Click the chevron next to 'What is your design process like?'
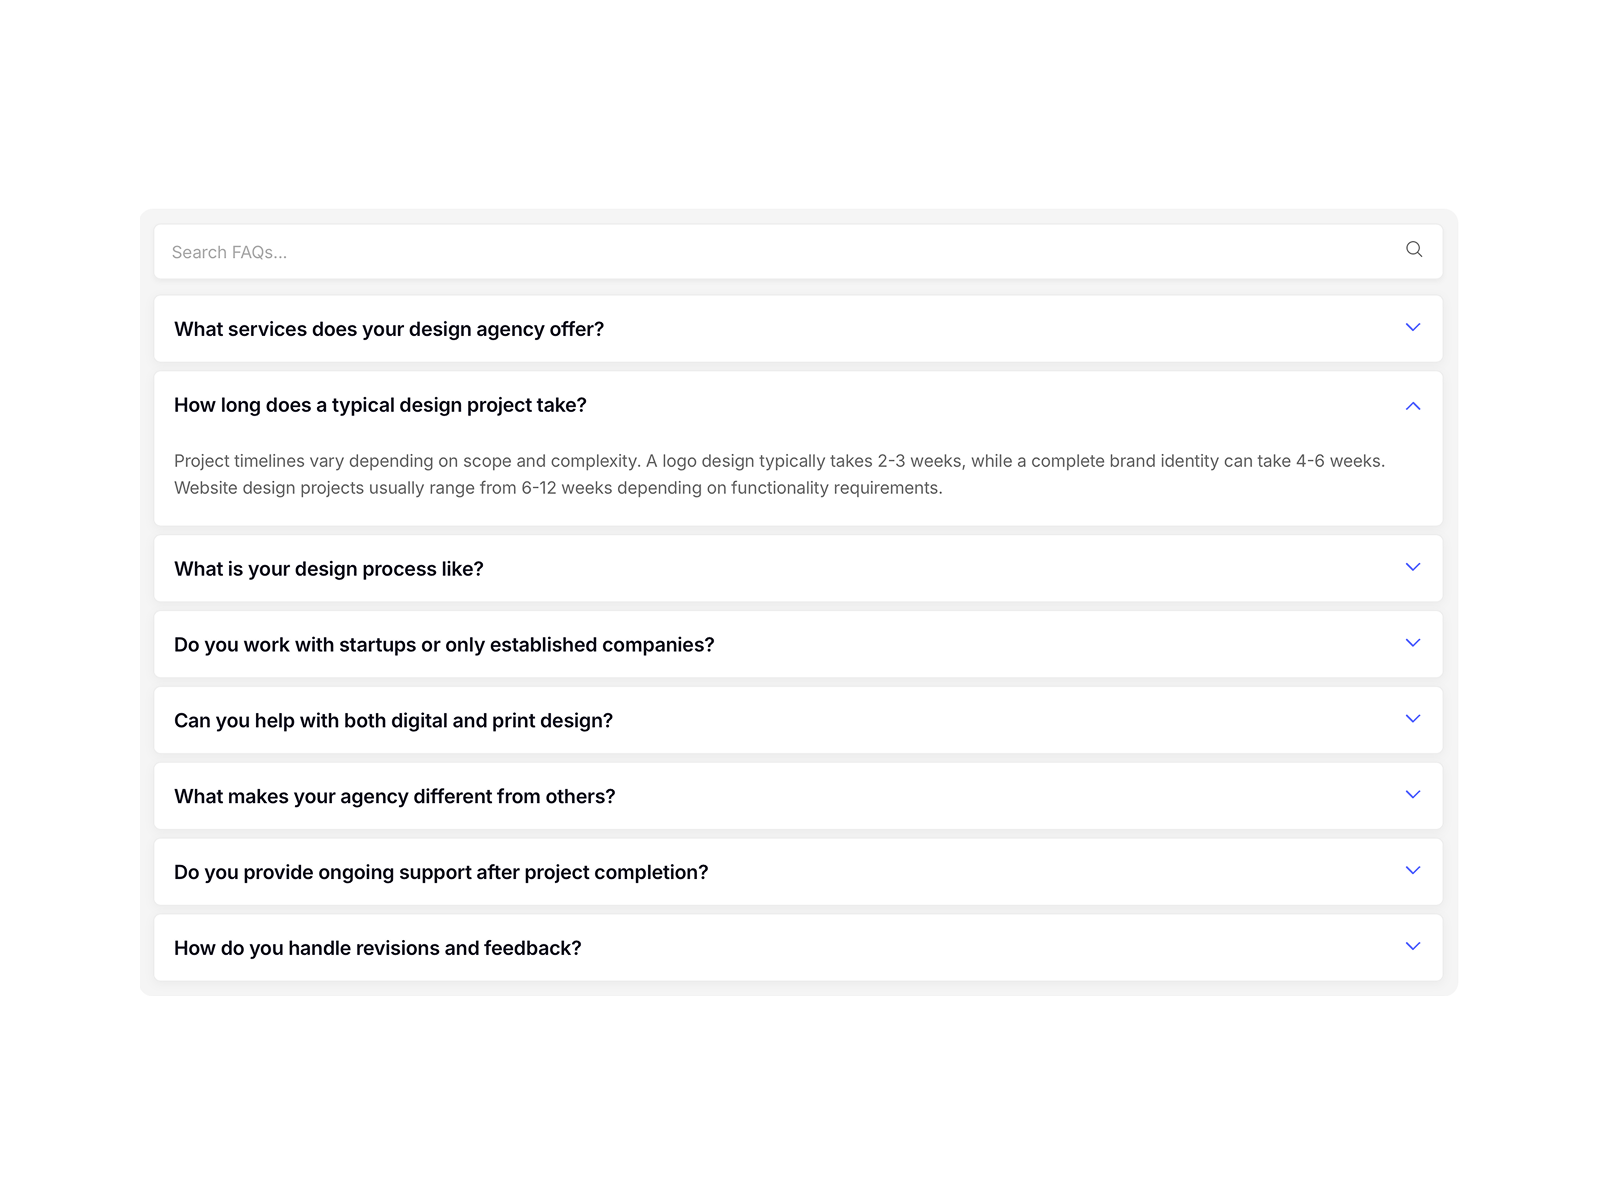Viewport: 1600px width, 1200px height. point(1413,567)
